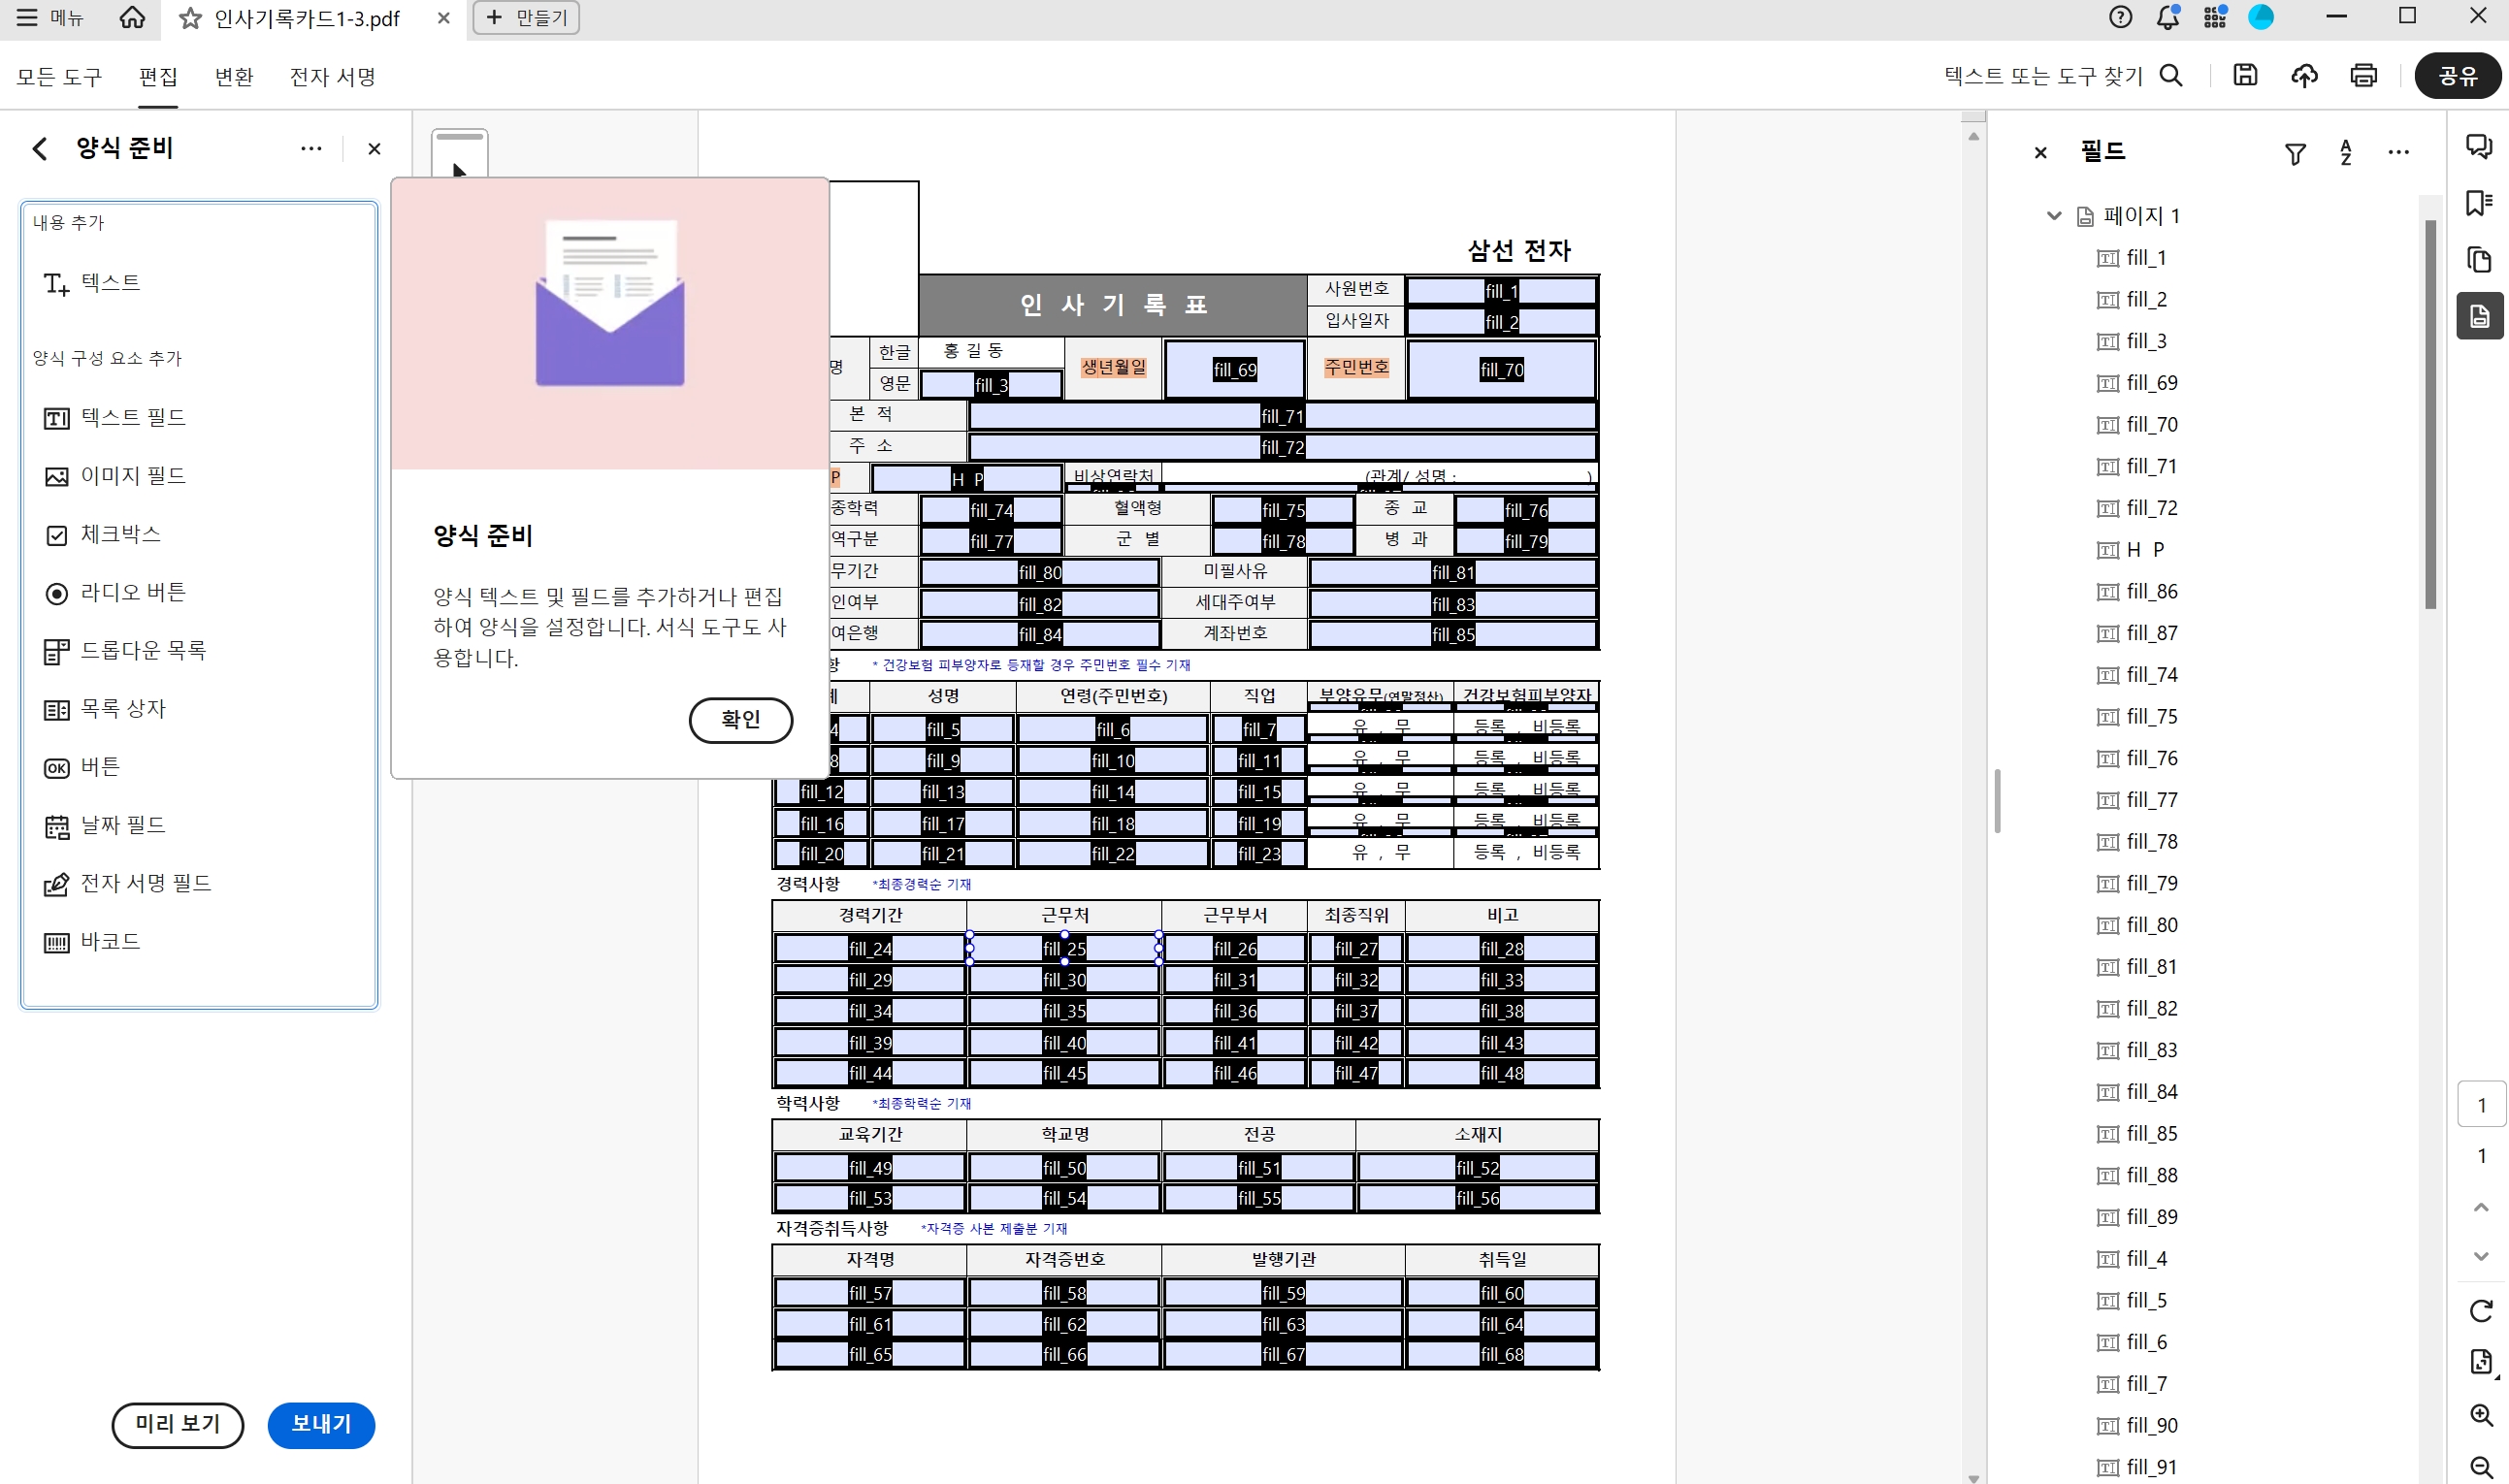The image size is (2509, 1484).
Task: Click the save disk icon
Action: coord(2245,75)
